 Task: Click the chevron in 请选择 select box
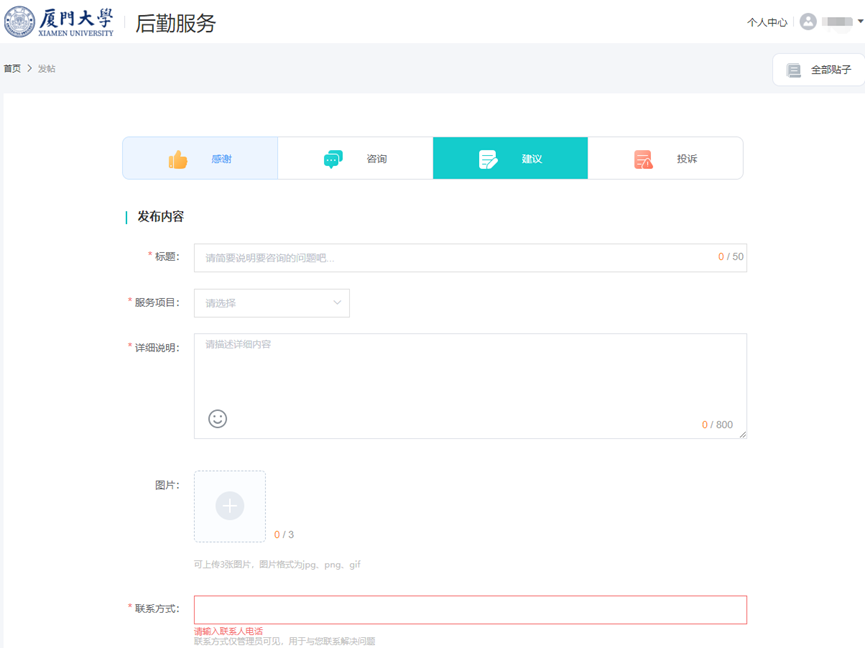[x=337, y=303]
